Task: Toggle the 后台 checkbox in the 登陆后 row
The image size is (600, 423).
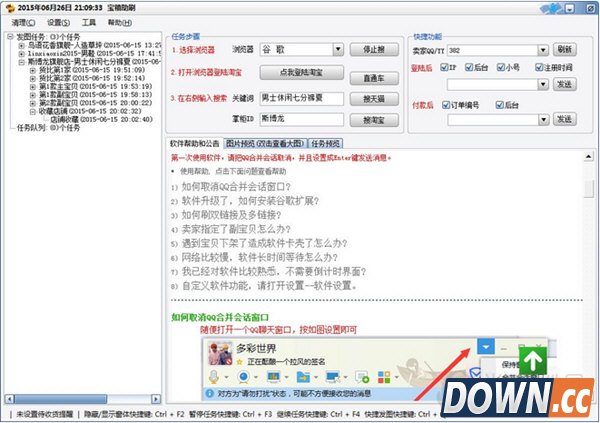Action: (x=469, y=67)
